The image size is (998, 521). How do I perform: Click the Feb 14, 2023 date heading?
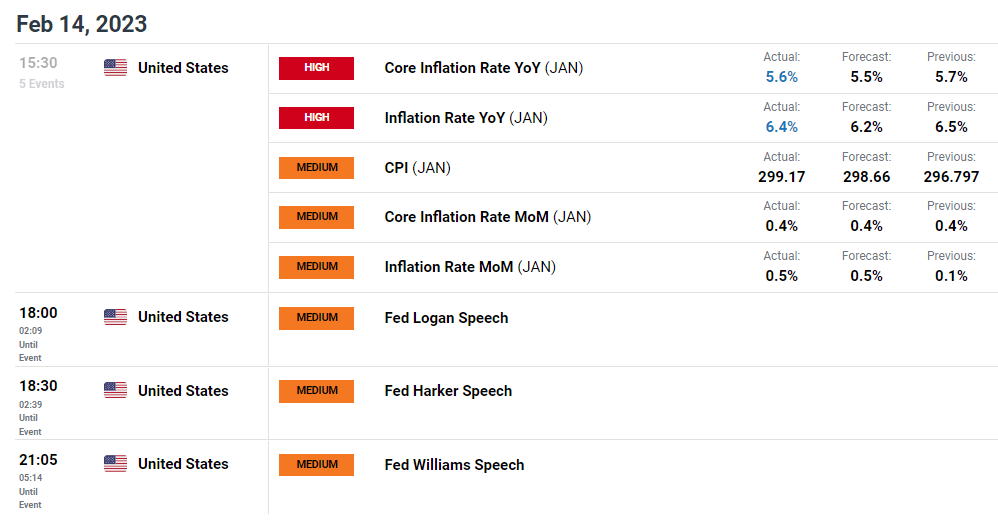[x=81, y=24]
